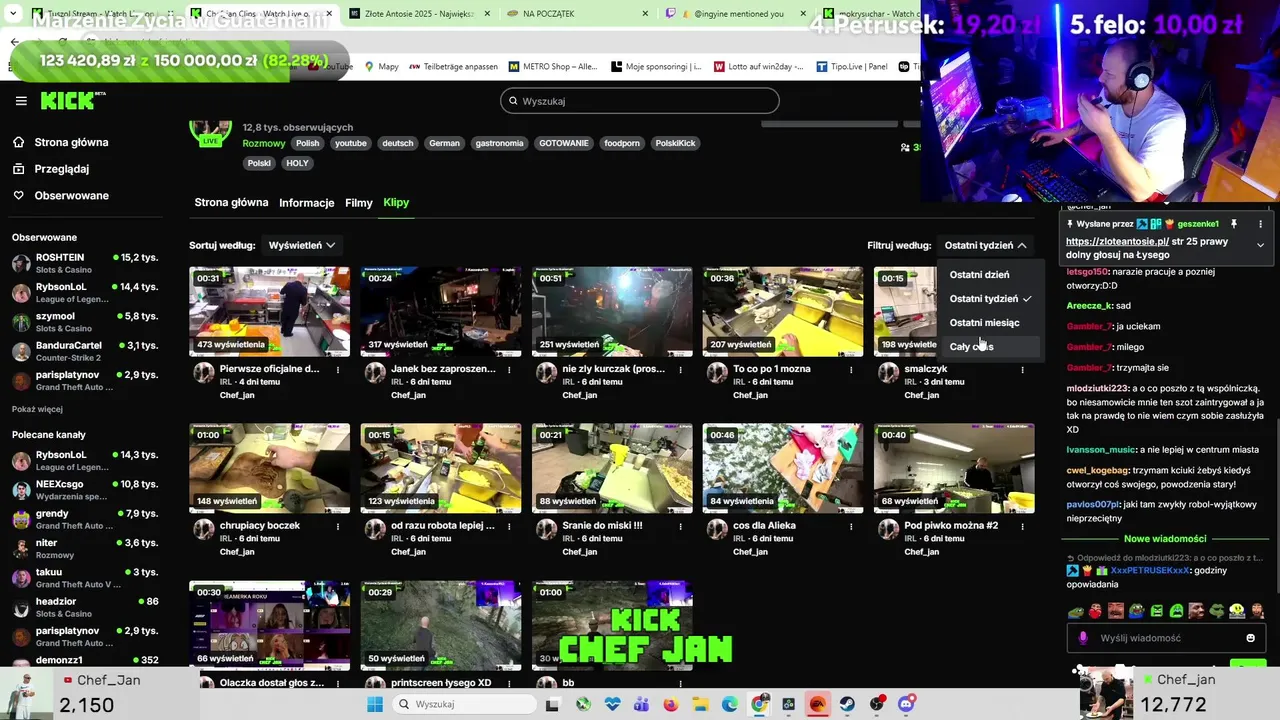The image size is (1280, 720).
Task: Open the Wyświetleń sort dropdown
Action: coord(301,245)
